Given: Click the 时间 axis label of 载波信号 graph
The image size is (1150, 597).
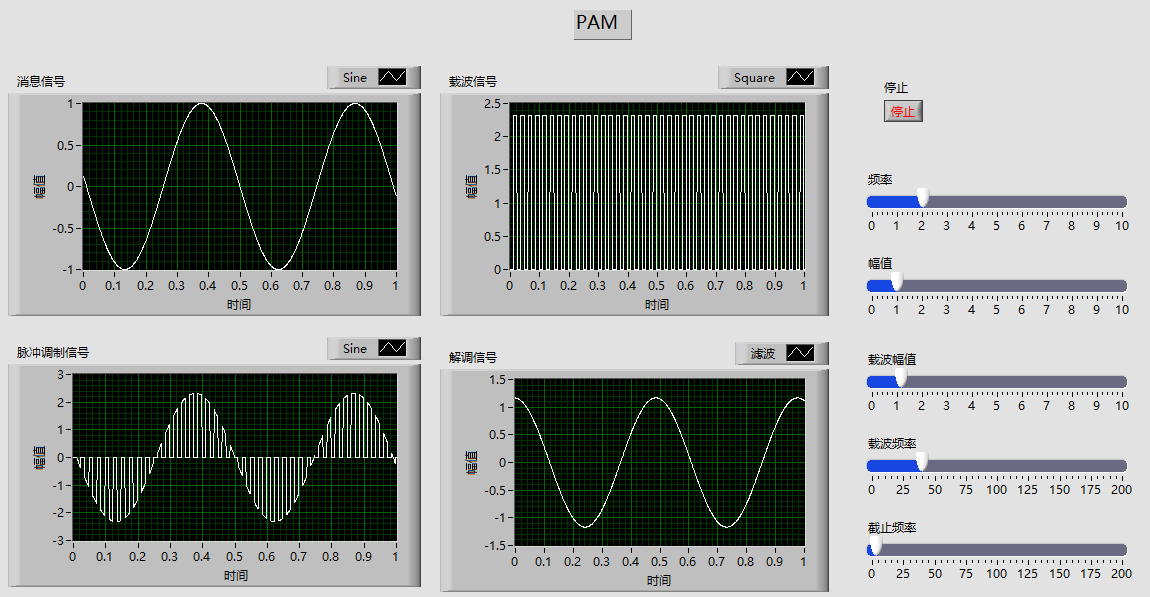Looking at the screenshot, I should [x=657, y=304].
